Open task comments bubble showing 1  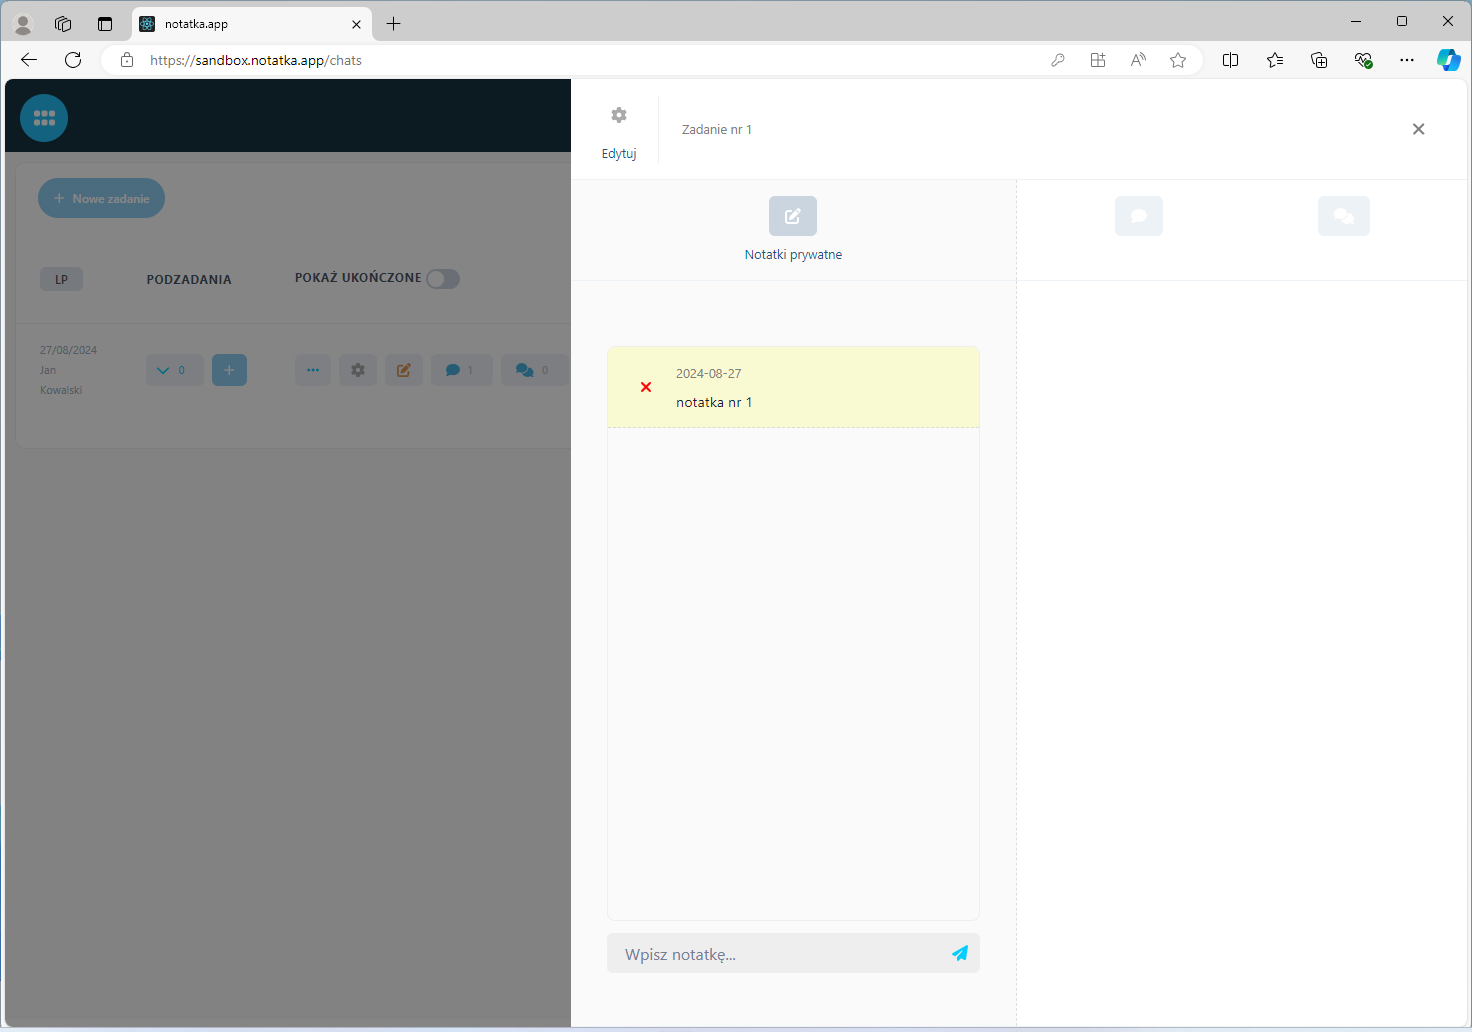pos(460,370)
